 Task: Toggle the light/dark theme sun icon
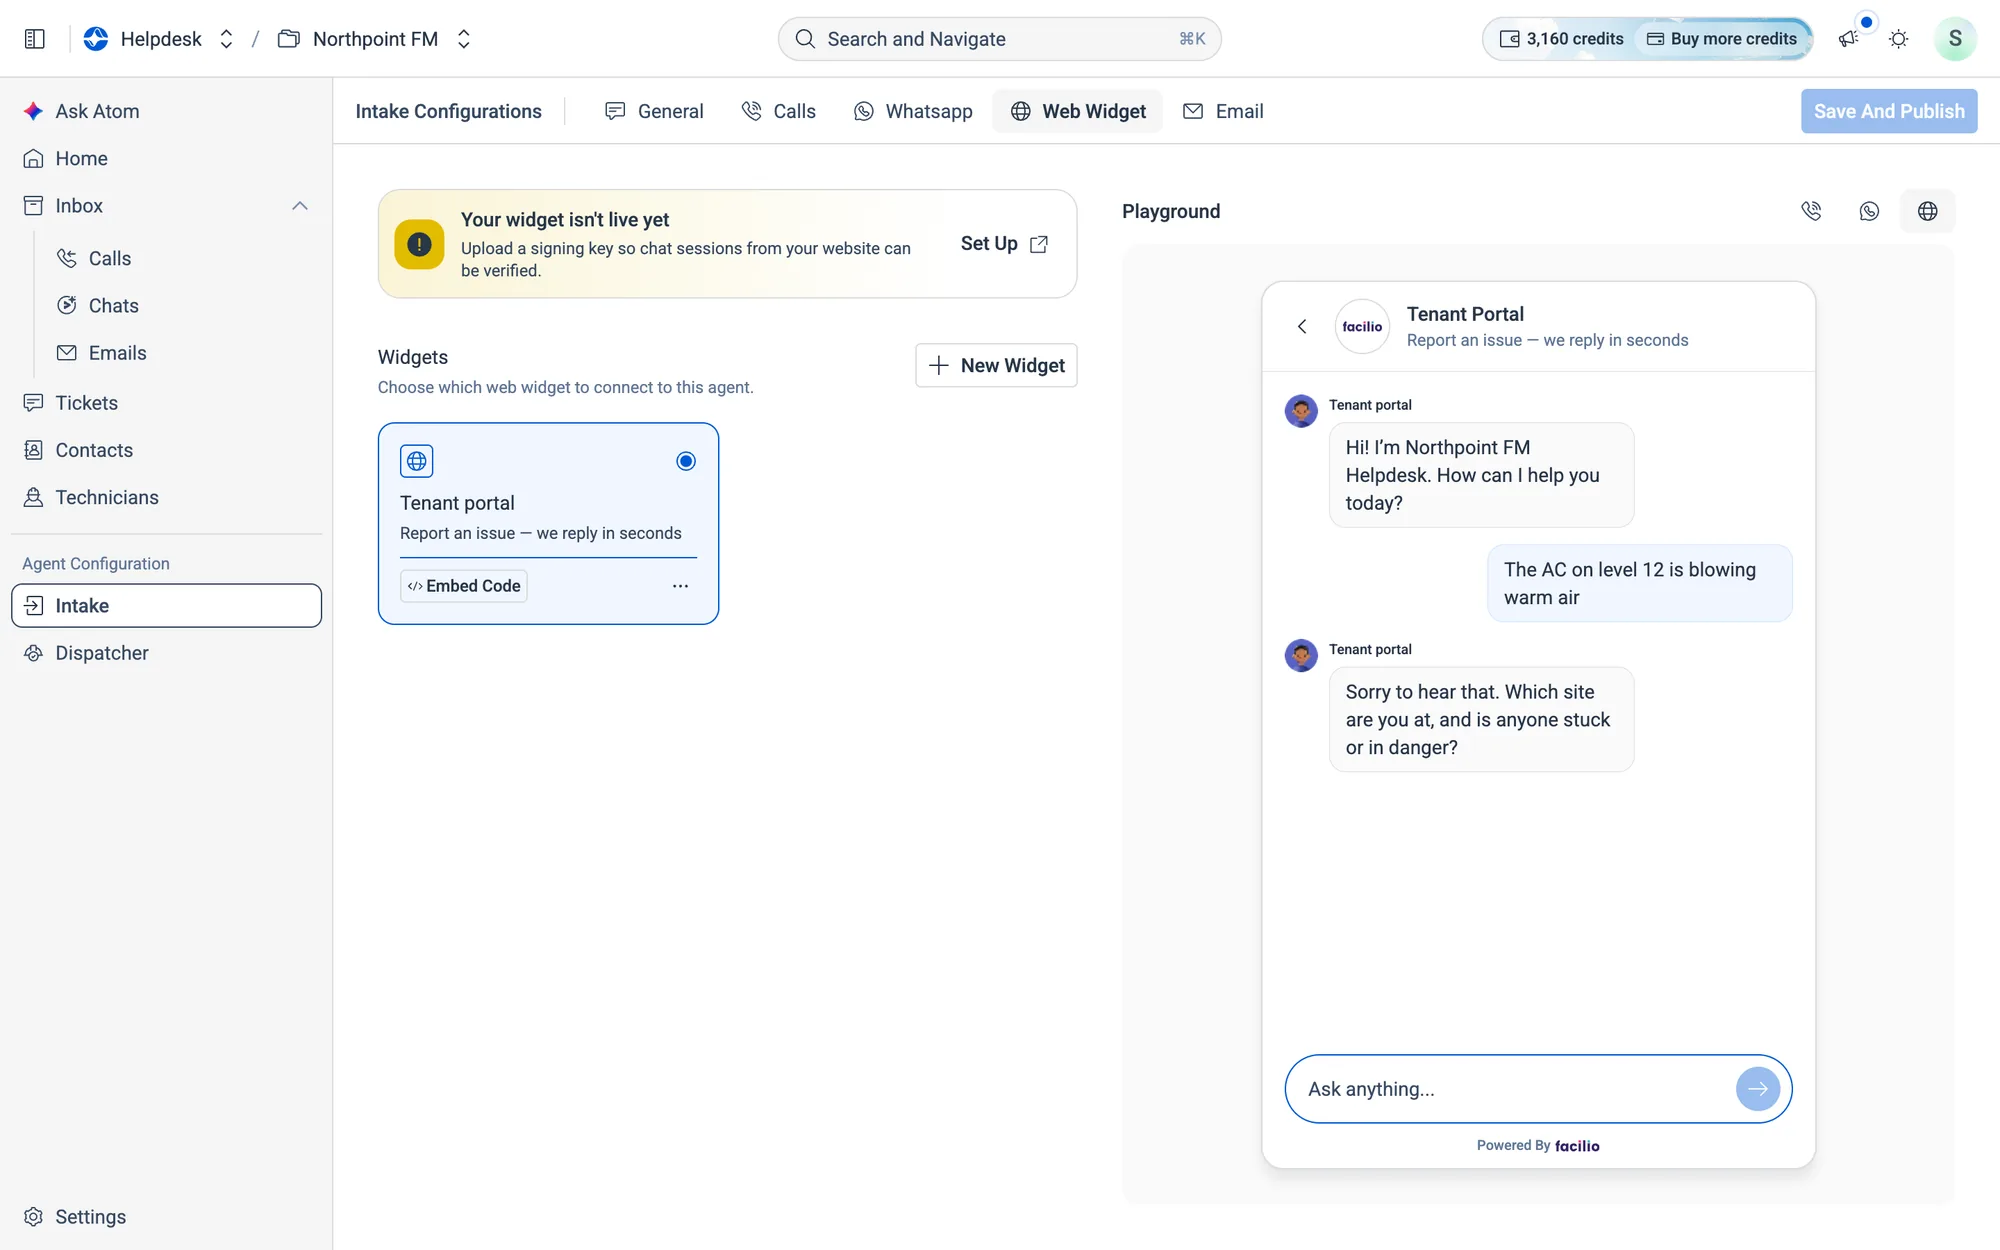click(1898, 39)
